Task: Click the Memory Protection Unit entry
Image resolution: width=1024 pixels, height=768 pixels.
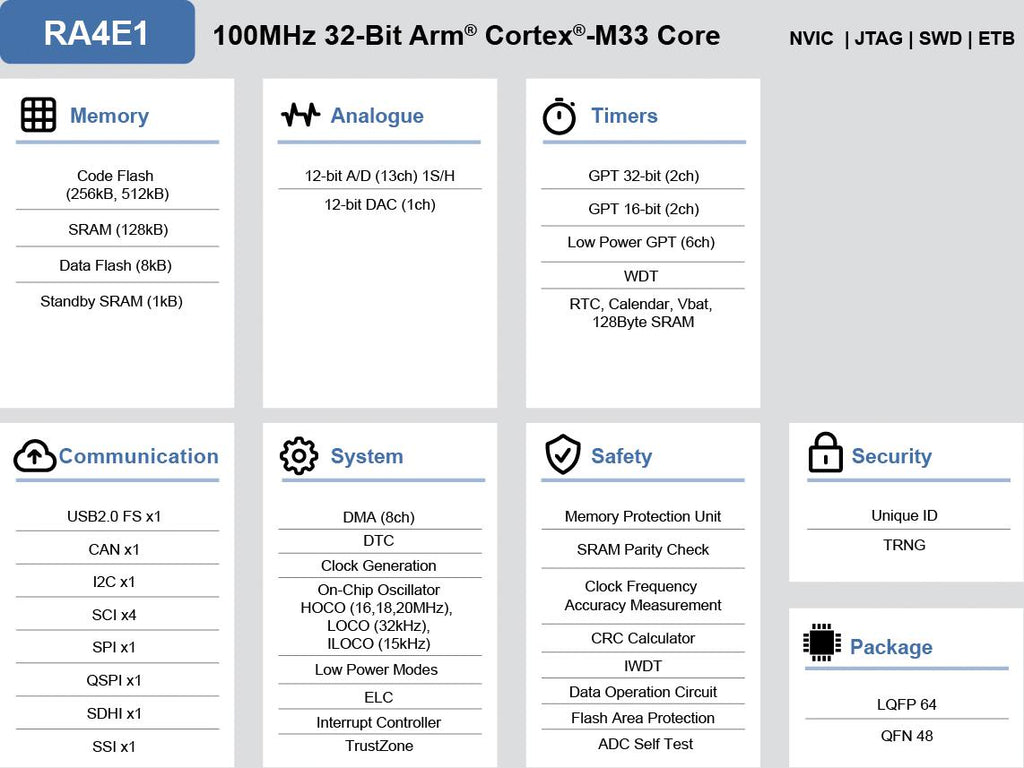Action: [x=642, y=516]
